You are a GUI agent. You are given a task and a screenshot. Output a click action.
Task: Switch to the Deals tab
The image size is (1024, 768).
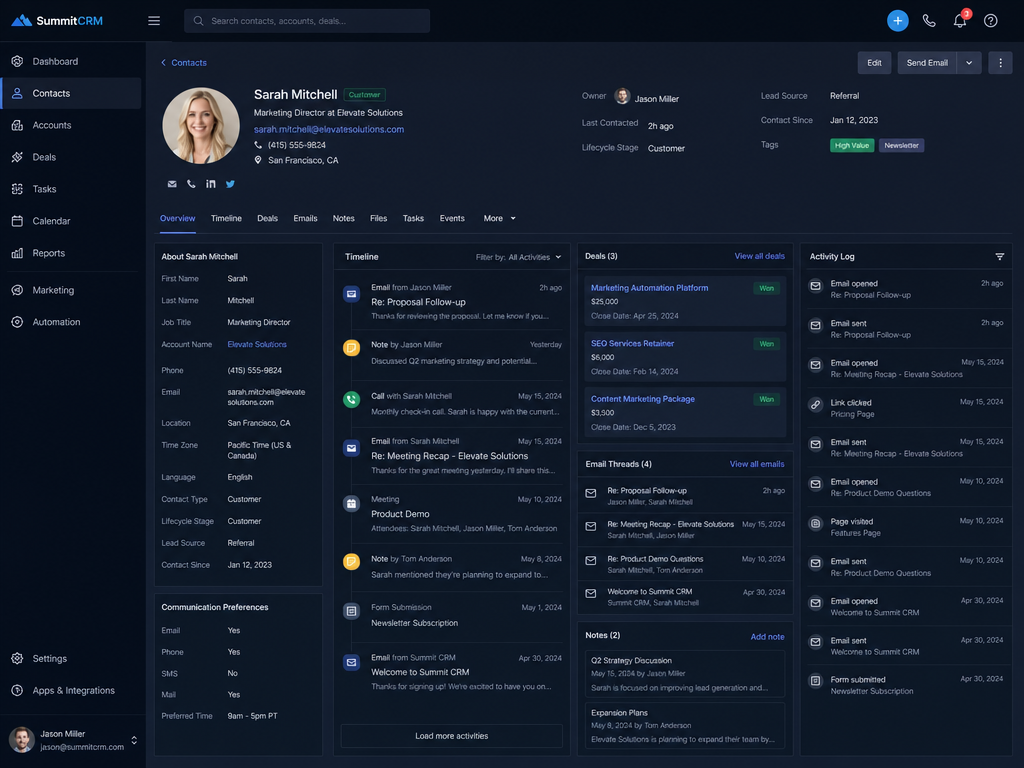coord(267,219)
